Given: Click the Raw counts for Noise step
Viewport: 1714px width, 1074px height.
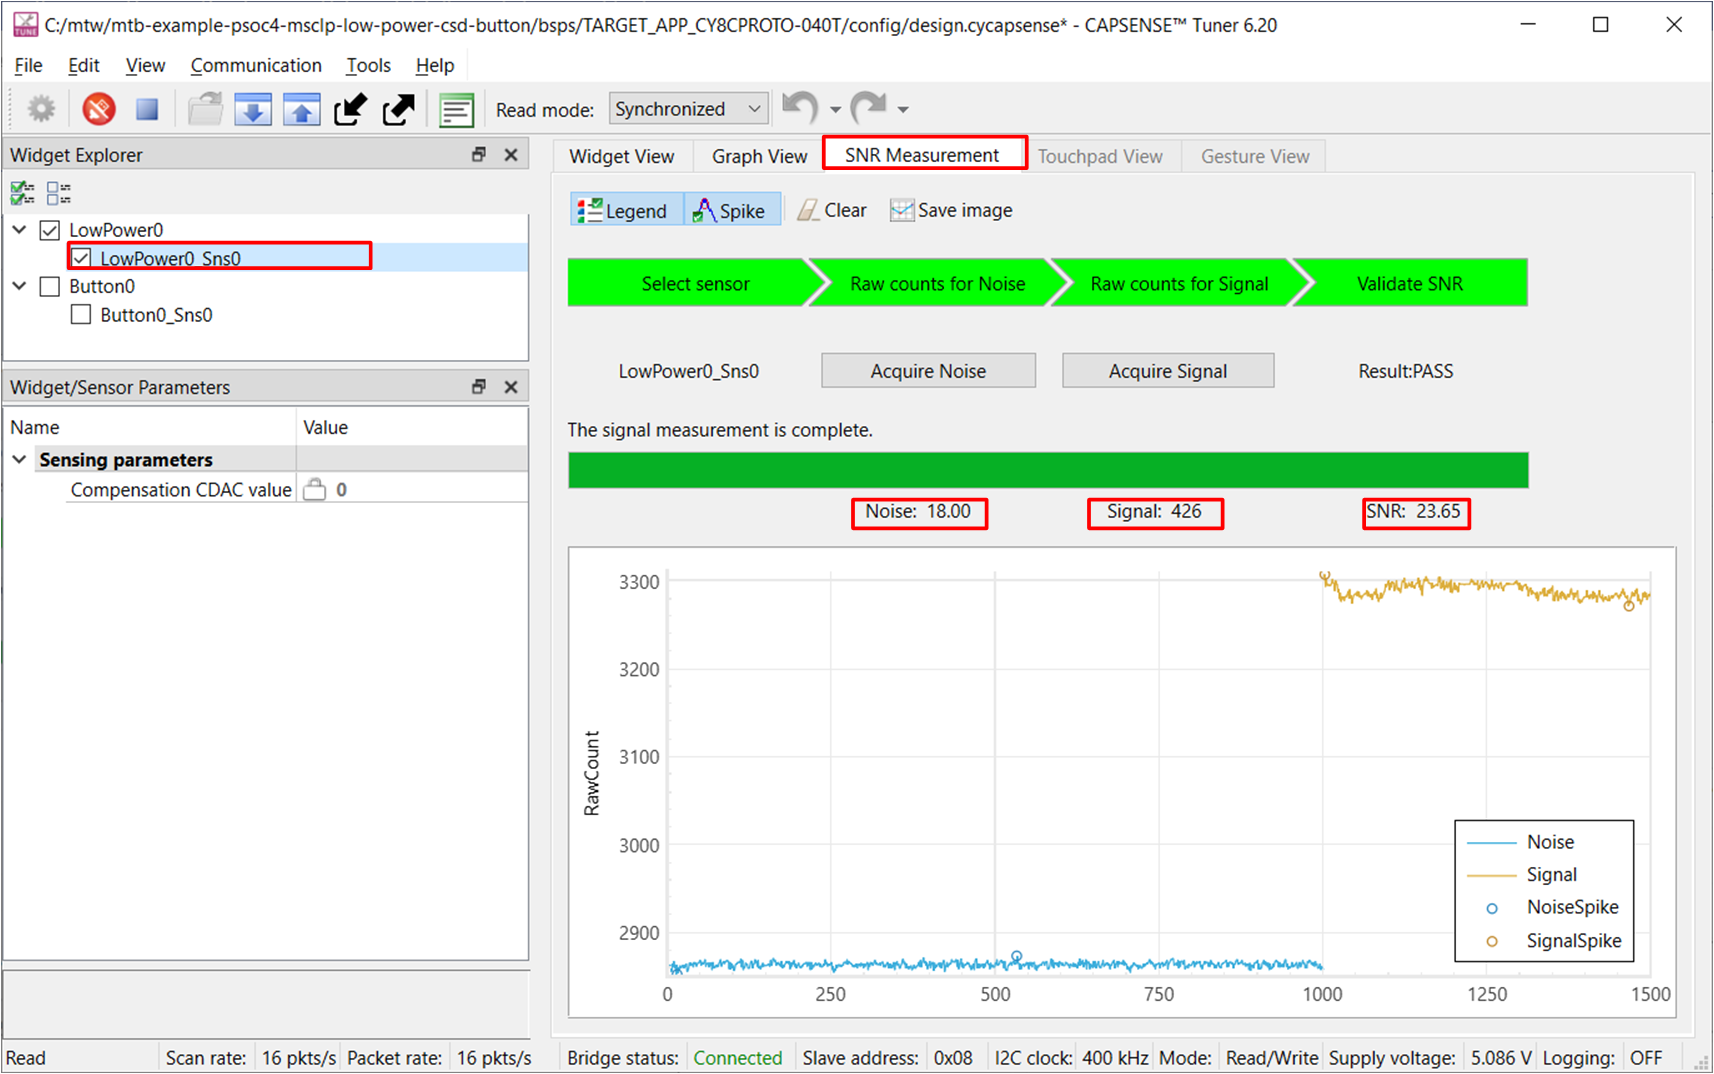Looking at the screenshot, I should (937, 283).
